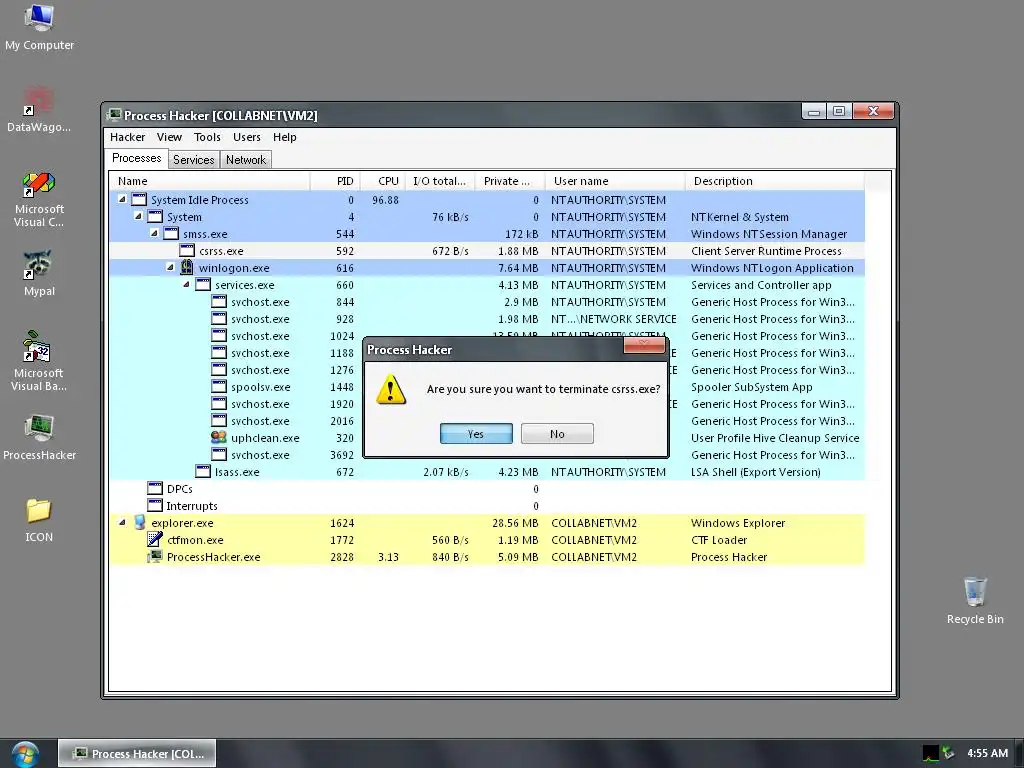Select the ctfmon.exe process row
This screenshot has width=1024, height=768.
[487, 539]
